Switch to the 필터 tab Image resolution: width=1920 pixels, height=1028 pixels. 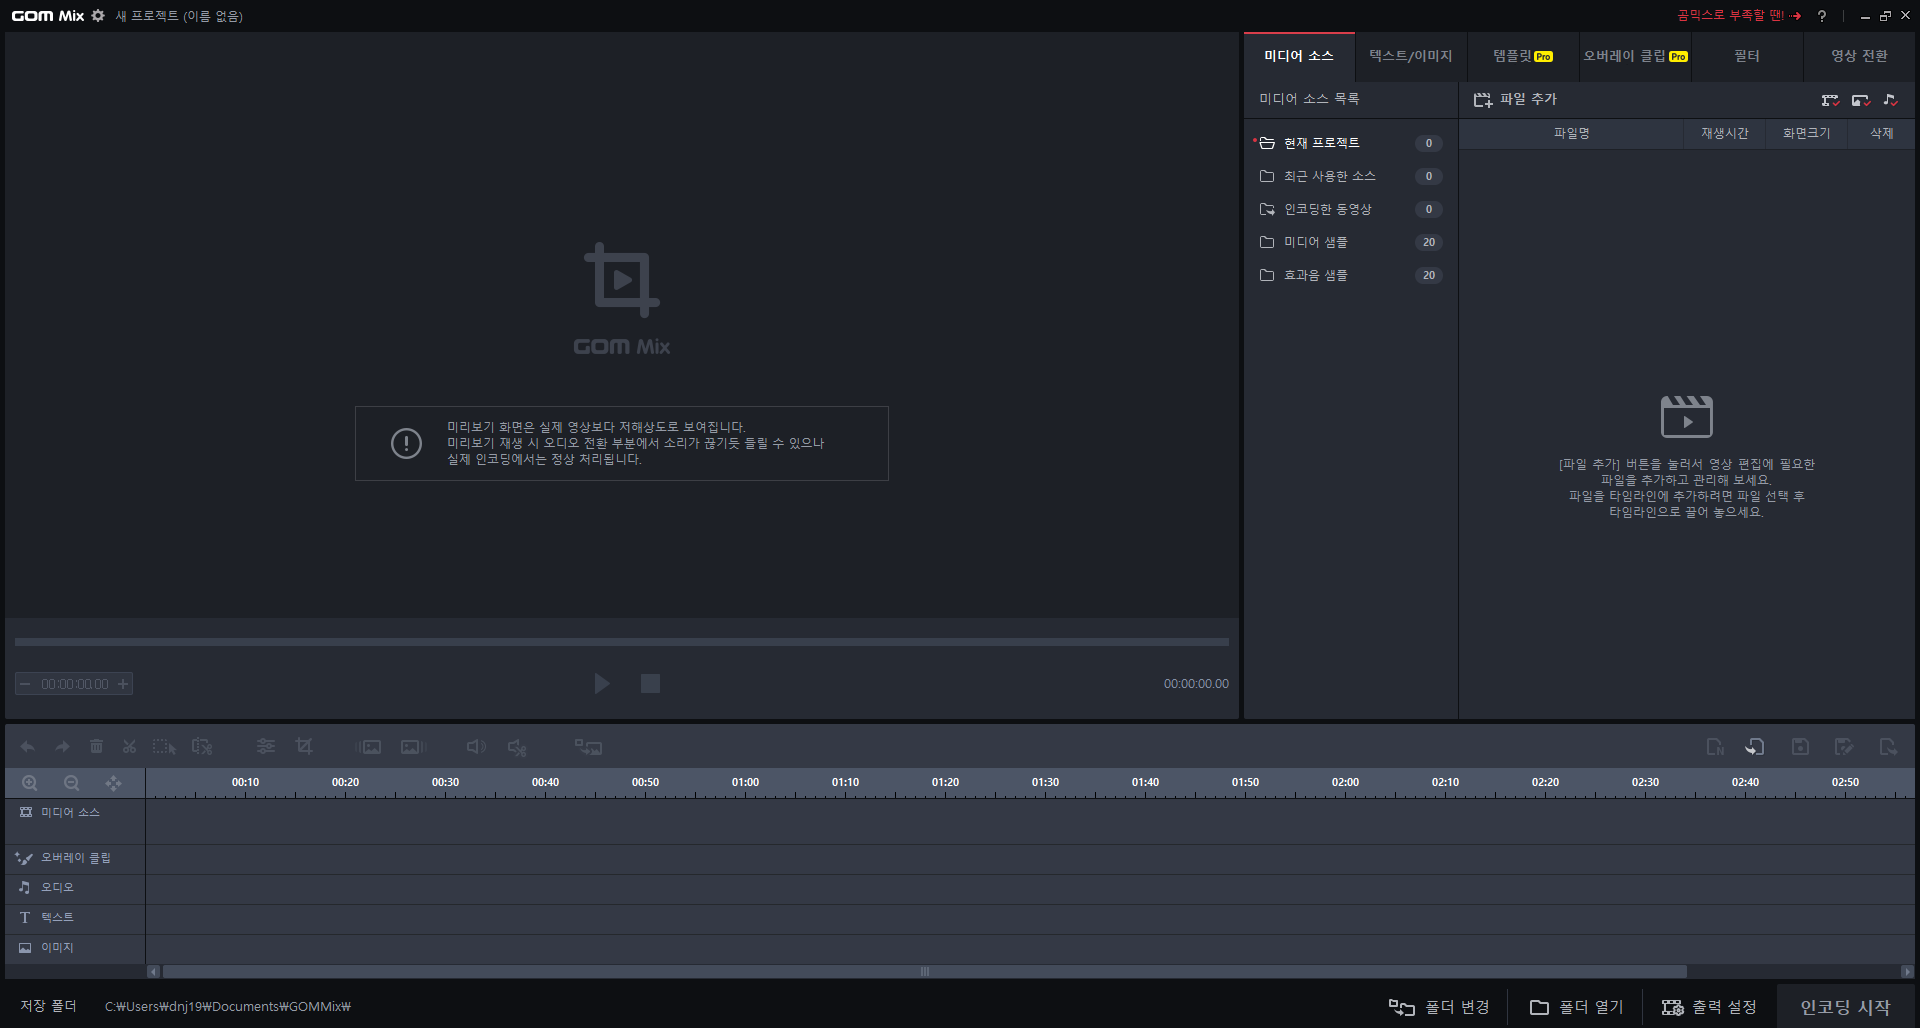coord(1747,56)
